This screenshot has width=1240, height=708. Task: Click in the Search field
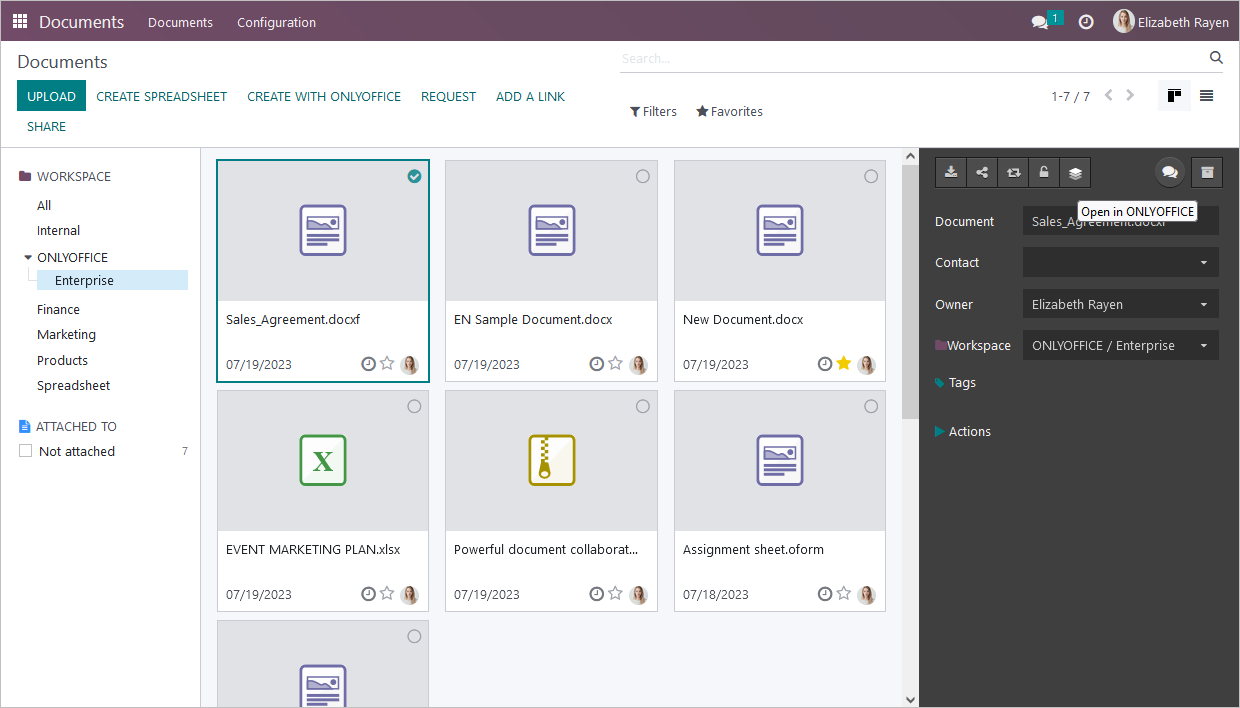(912, 58)
